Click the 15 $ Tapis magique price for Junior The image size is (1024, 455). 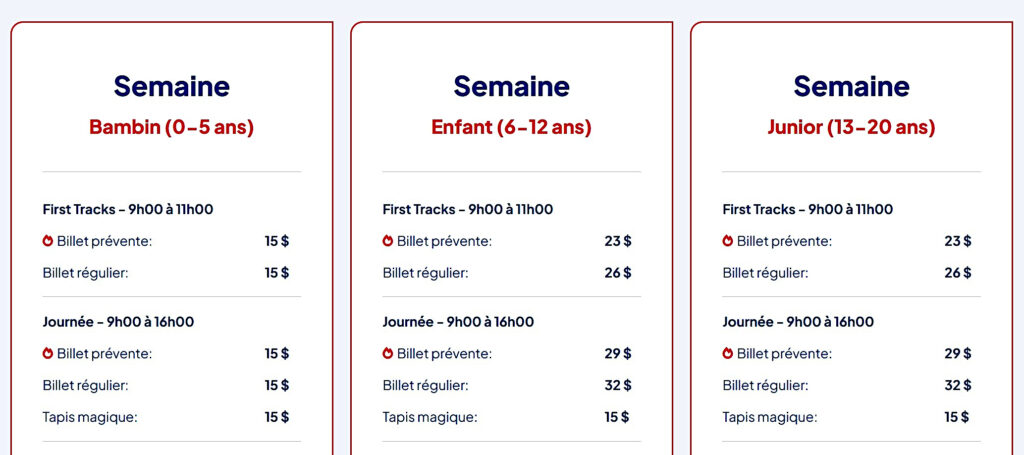click(957, 417)
